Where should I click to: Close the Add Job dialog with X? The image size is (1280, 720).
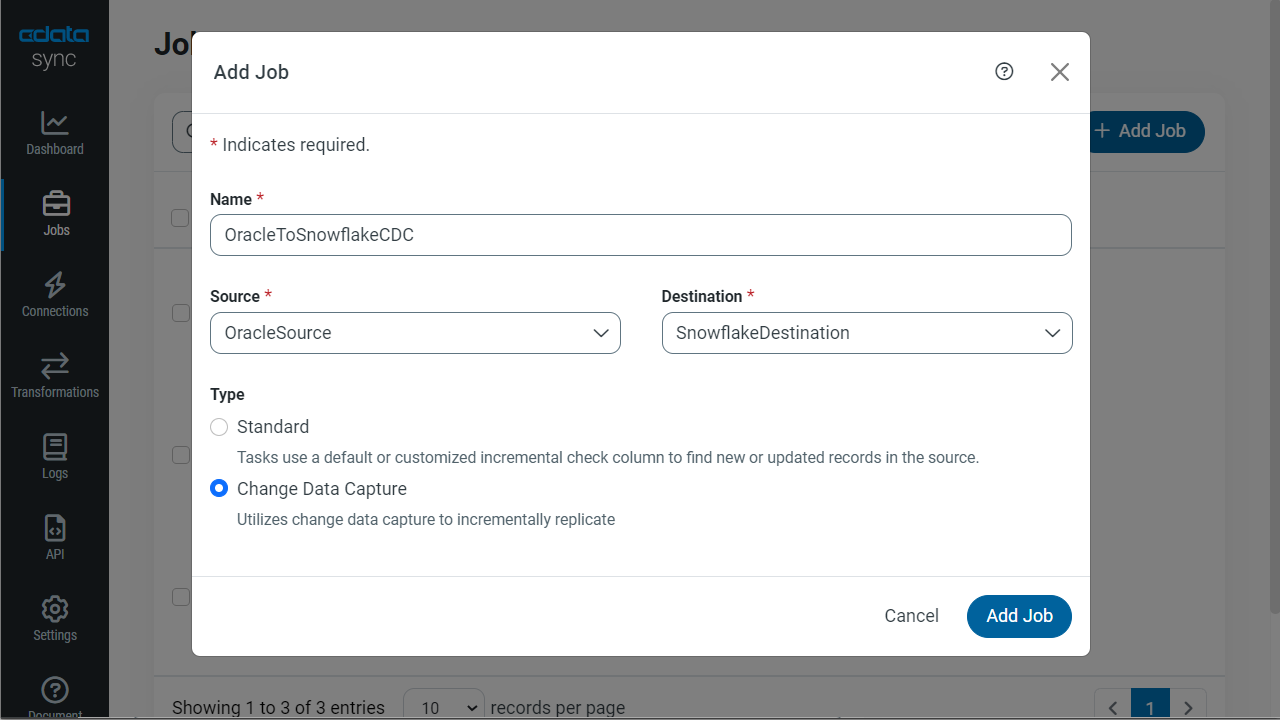point(1060,72)
